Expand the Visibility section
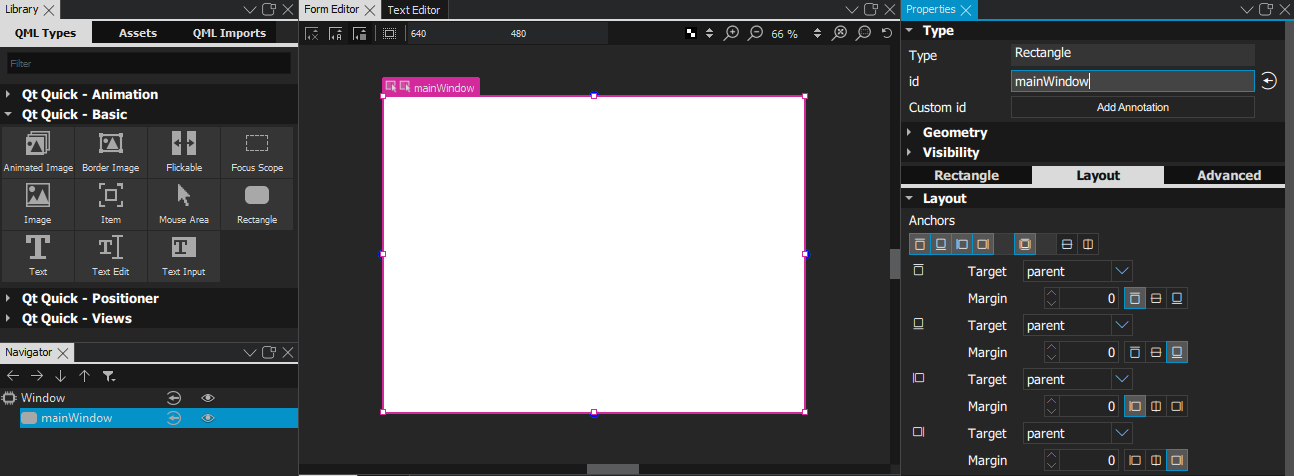 pos(1092,152)
